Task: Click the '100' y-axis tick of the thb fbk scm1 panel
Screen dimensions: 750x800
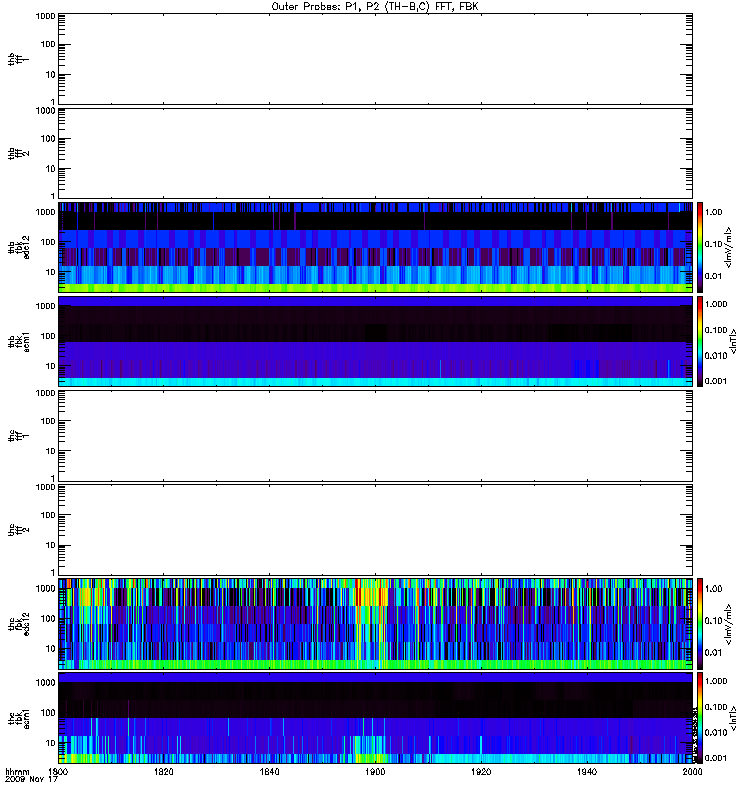Action: [48, 336]
